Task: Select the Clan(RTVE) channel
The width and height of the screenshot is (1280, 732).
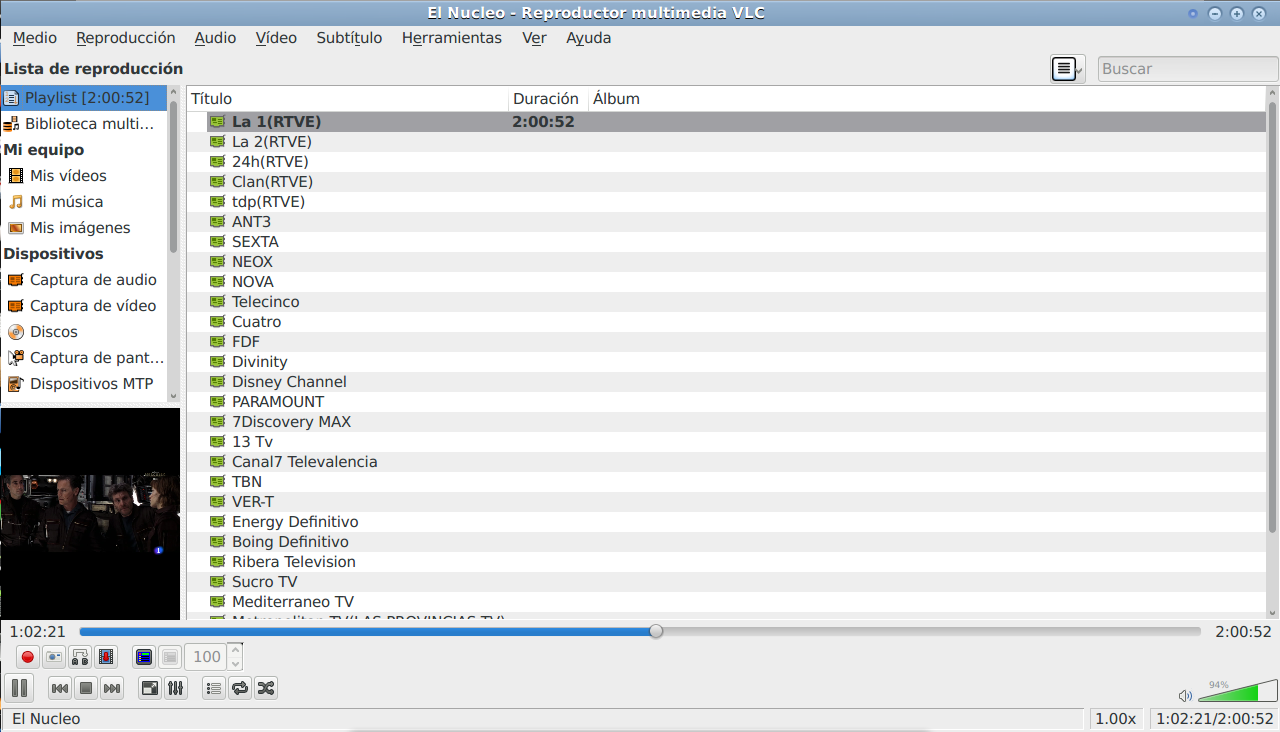Action: pos(736,182)
